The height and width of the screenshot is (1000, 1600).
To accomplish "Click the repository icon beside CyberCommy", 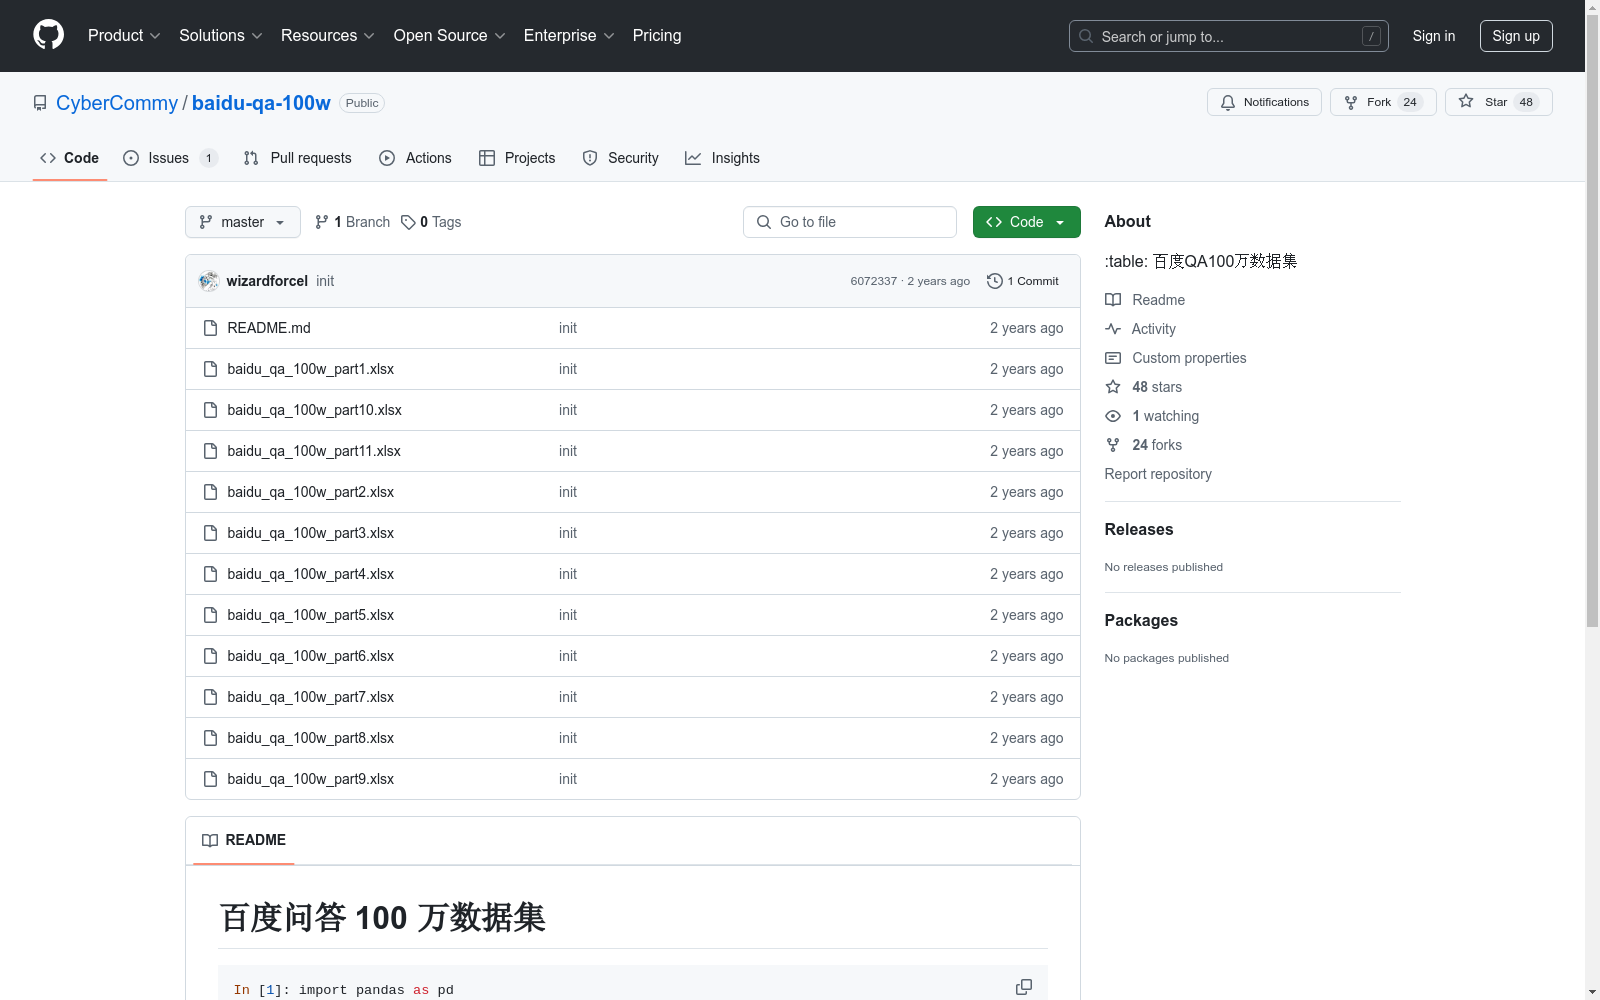I will [40, 103].
